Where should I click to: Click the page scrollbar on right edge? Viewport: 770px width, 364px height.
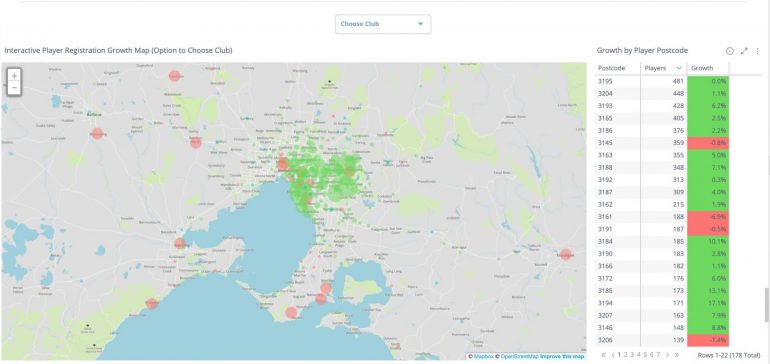pyautogui.click(x=766, y=305)
